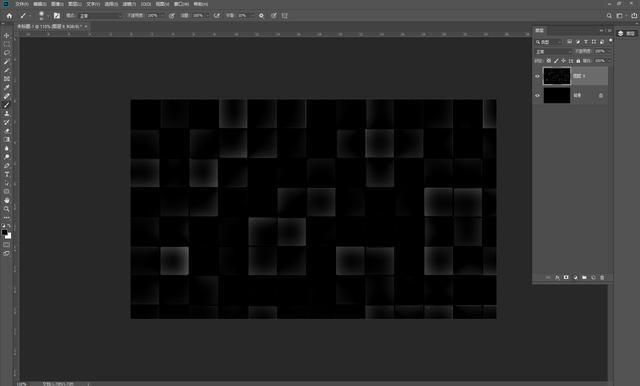Open the 文件 File menu
Screen dimensions: 640x386
click(x=22, y=4)
